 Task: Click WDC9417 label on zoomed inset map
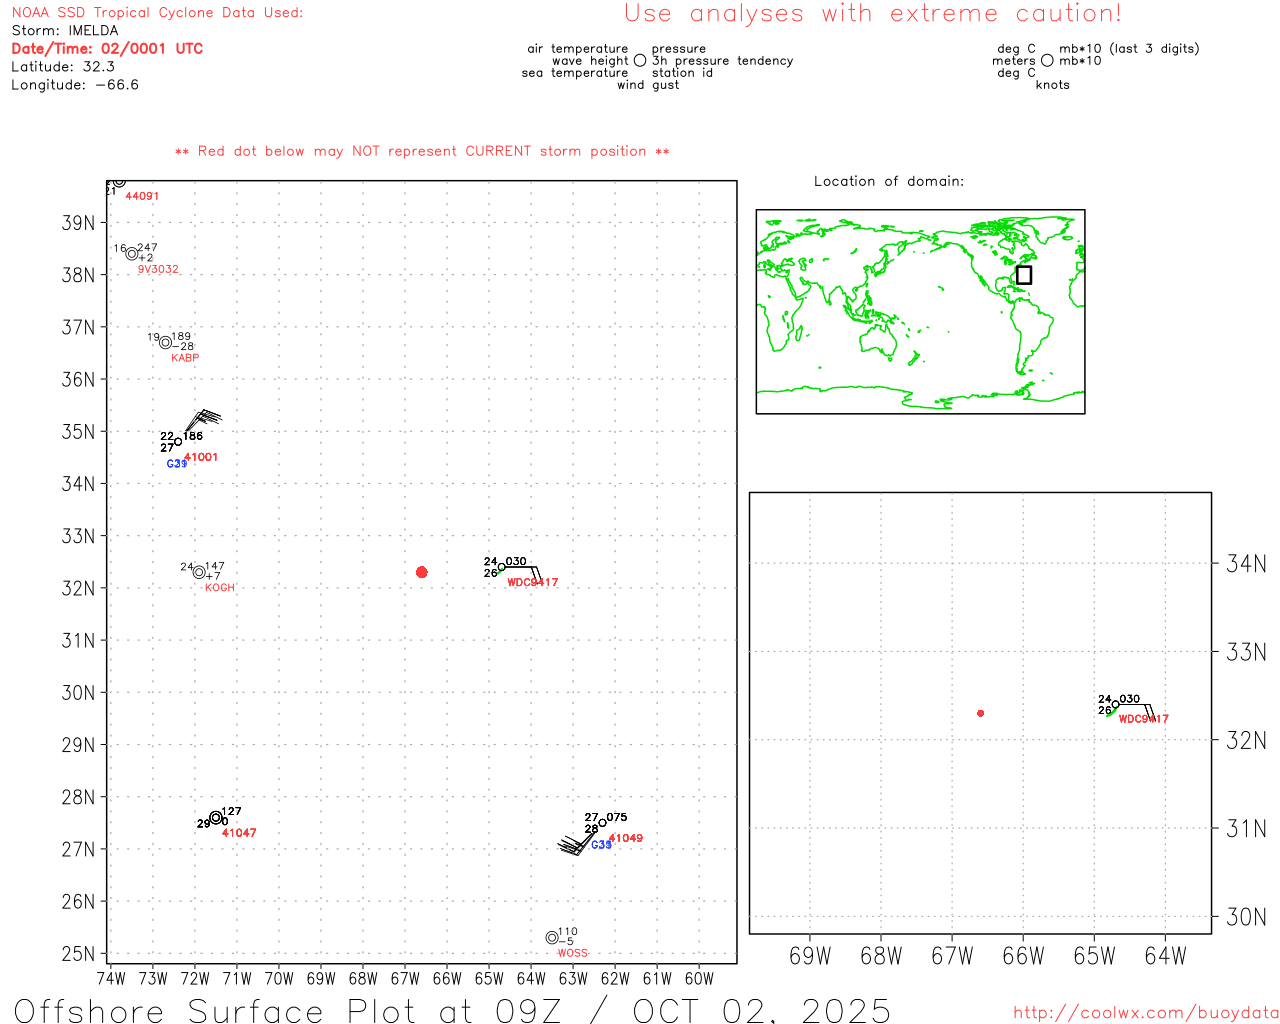[1143, 719]
